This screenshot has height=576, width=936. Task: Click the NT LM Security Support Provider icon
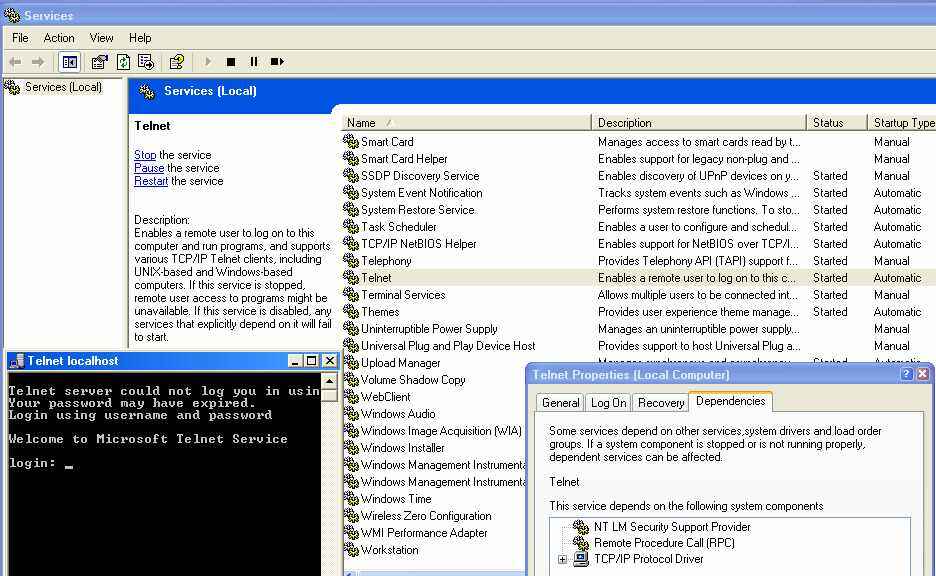pyautogui.click(x=581, y=526)
